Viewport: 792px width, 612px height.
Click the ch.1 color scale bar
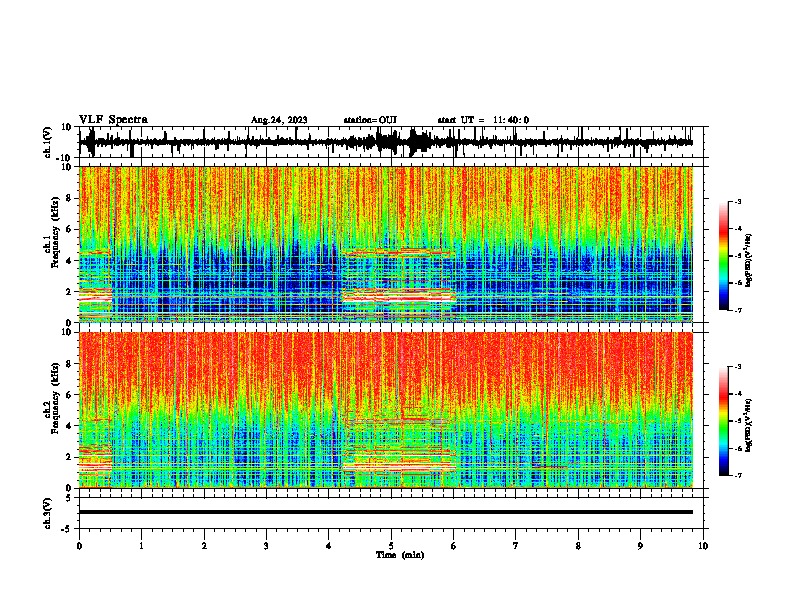(724, 256)
